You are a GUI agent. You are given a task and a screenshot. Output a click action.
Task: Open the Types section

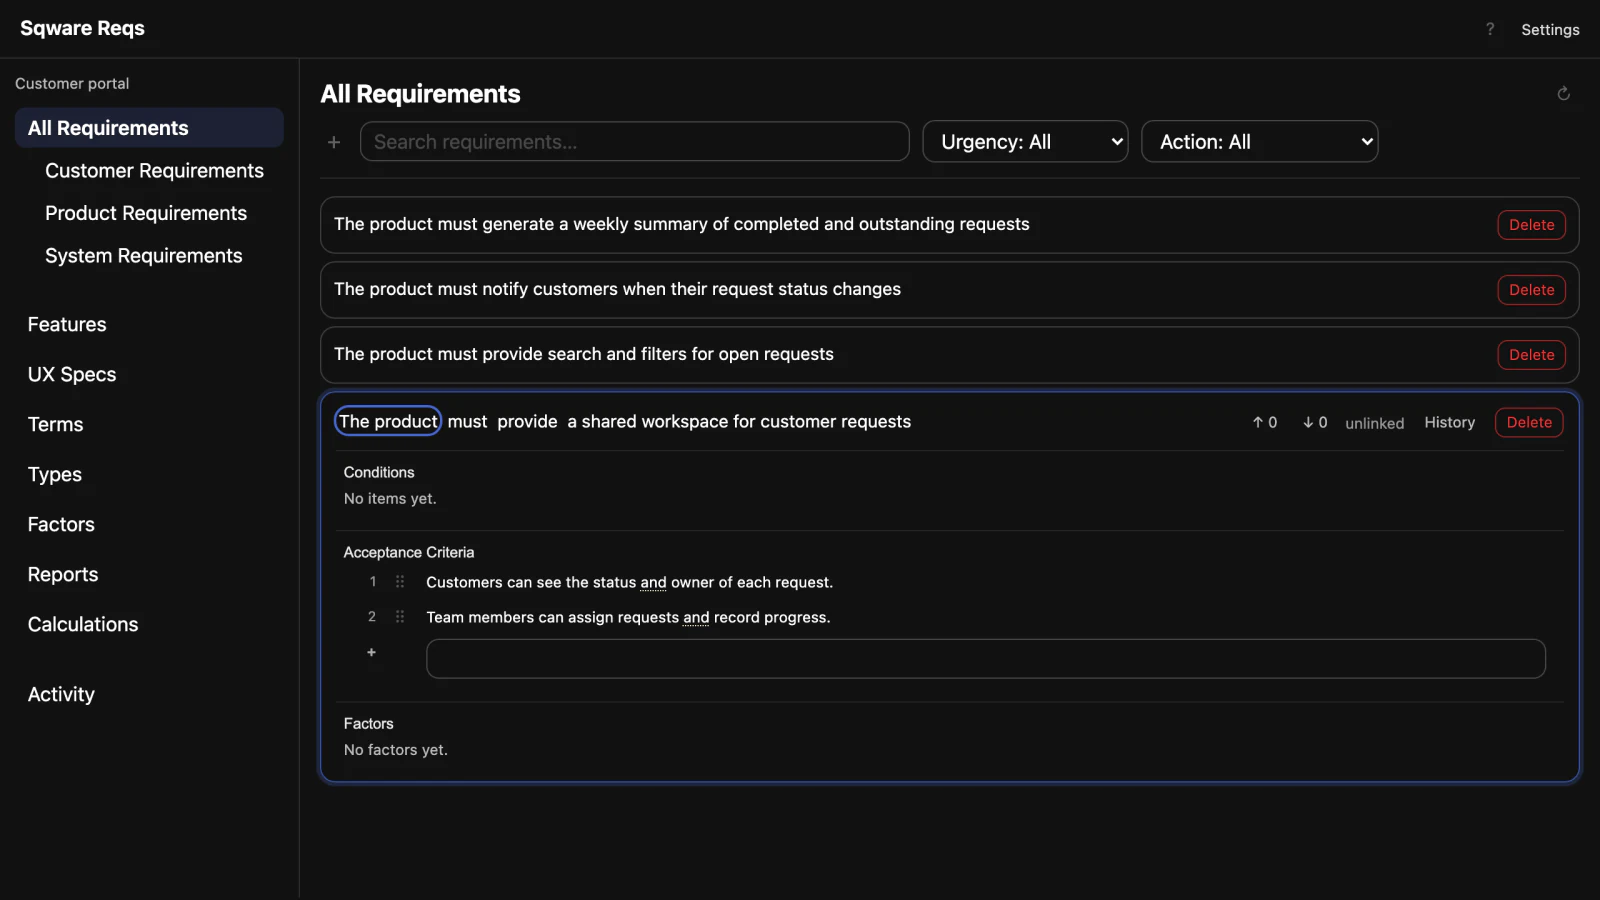click(x=55, y=474)
